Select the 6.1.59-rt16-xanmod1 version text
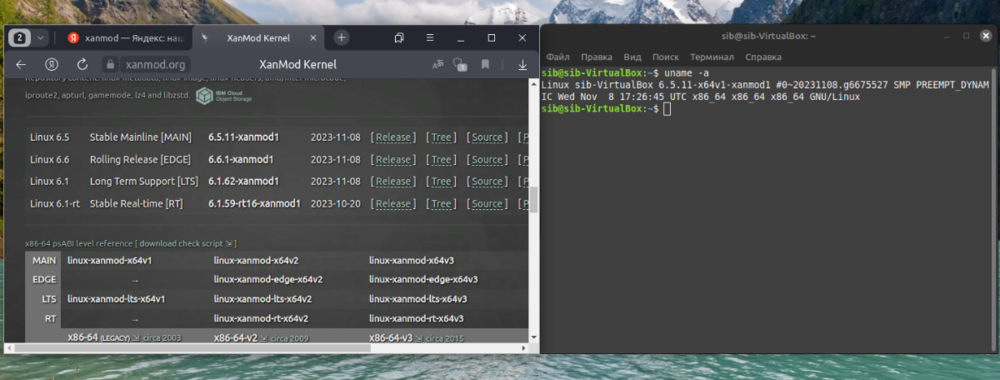The image size is (1000, 380). pyautogui.click(x=254, y=203)
